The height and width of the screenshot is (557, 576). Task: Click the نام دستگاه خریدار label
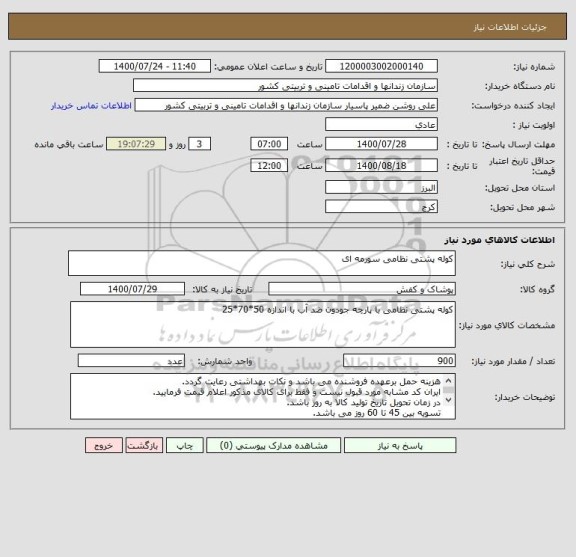pos(520,86)
